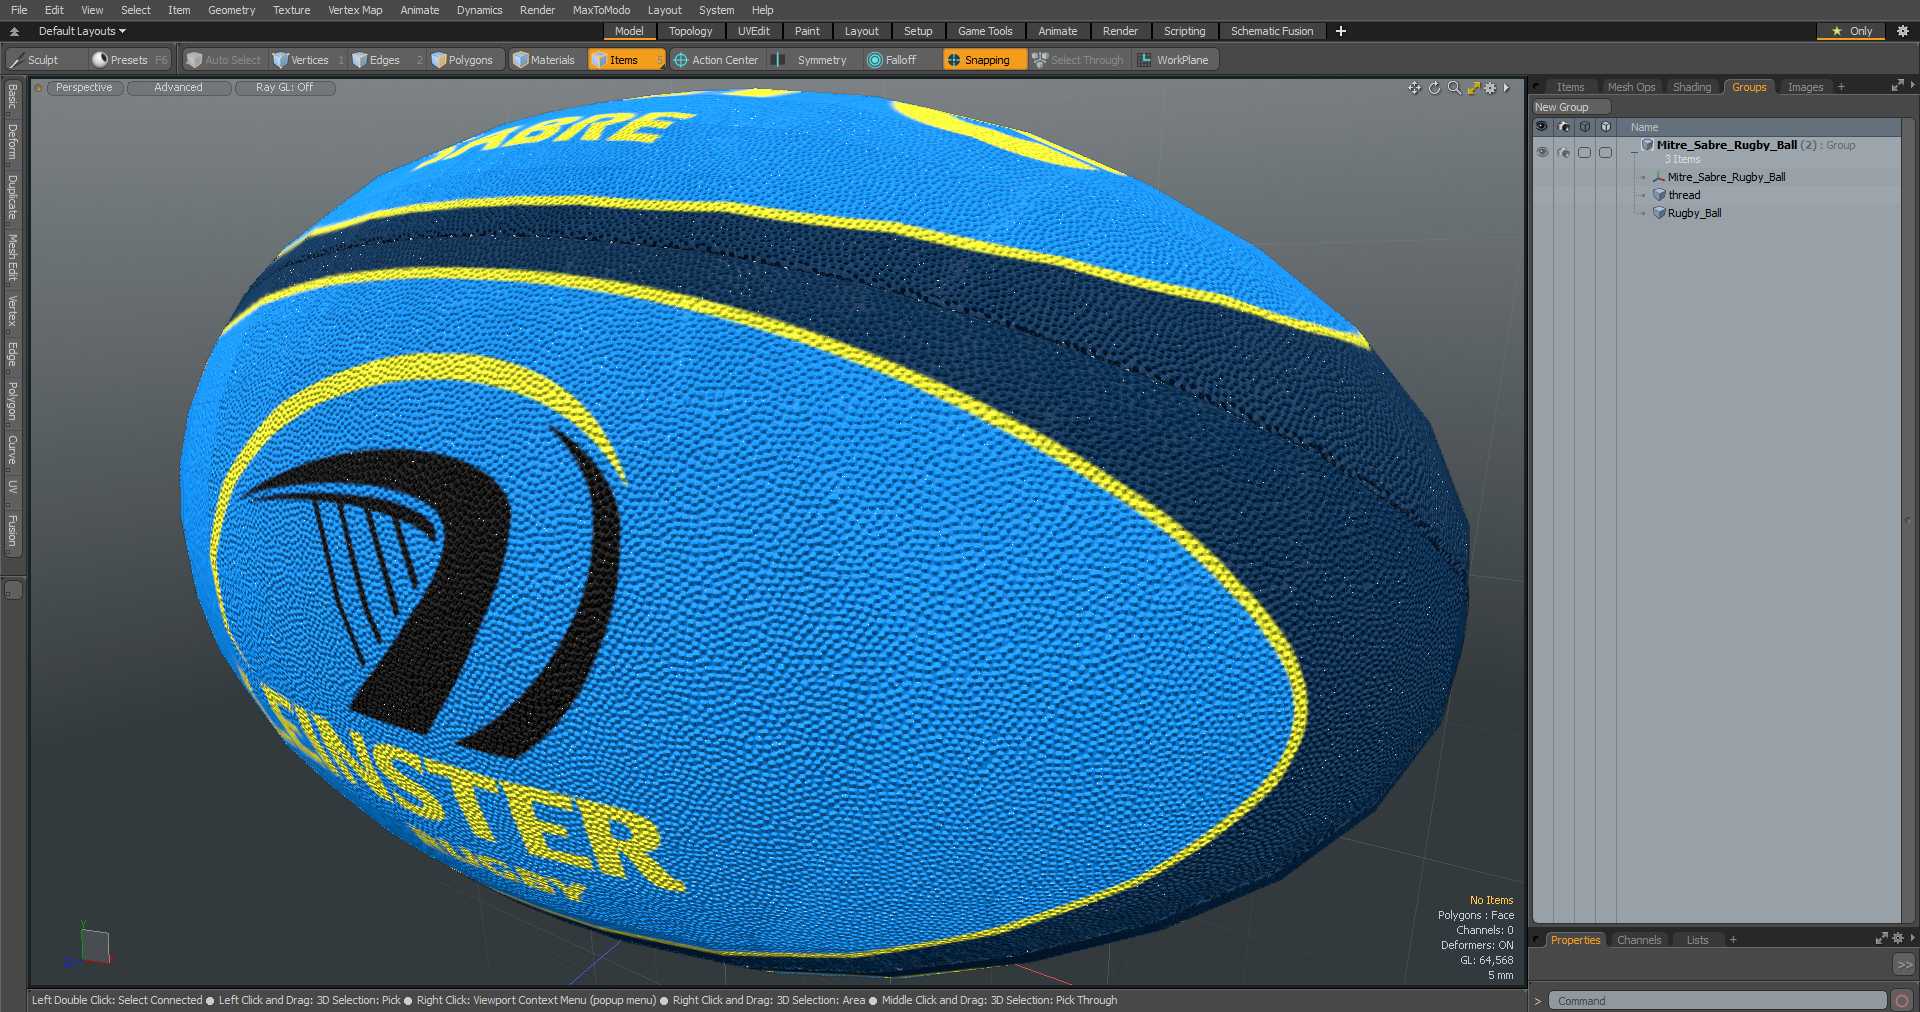
Task: Click the command record circle button
Action: click(1902, 1001)
